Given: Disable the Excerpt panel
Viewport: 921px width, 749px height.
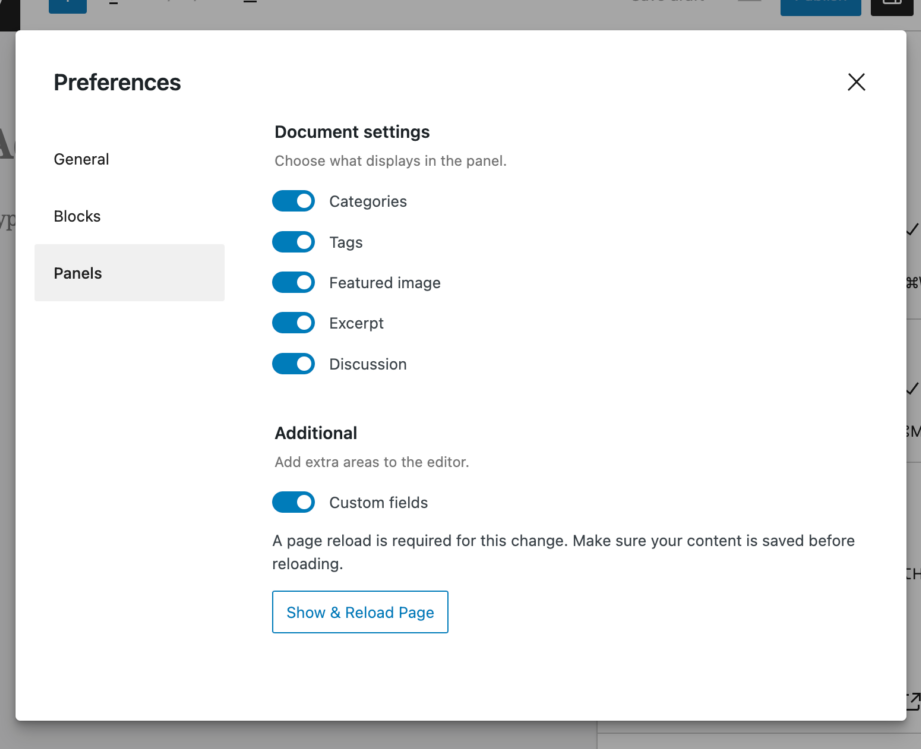Looking at the screenshot, I should click(293, 322).
